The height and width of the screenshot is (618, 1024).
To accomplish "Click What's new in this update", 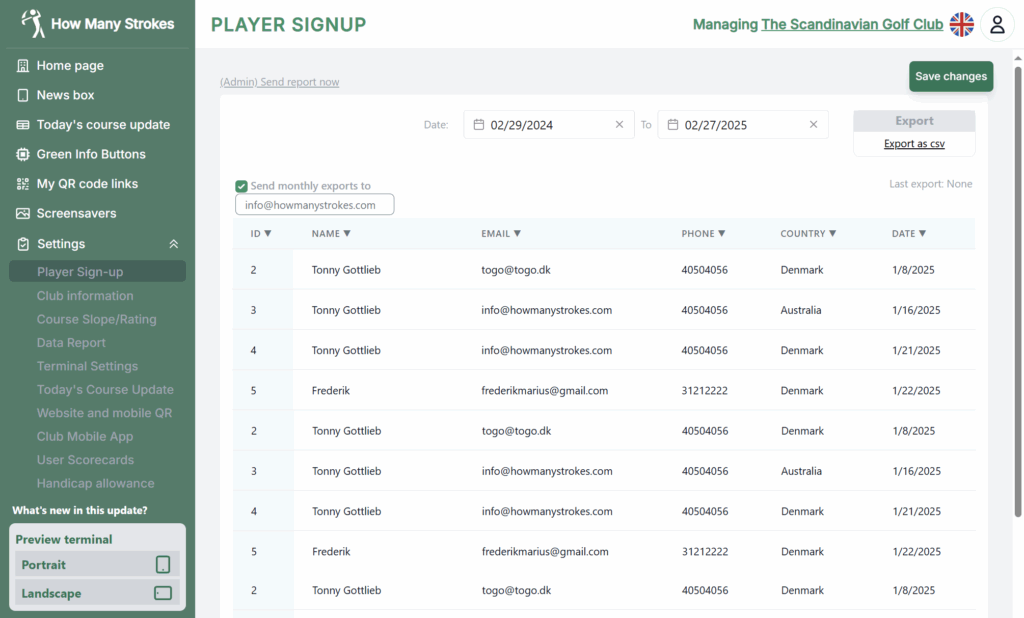I will click(x=80, y=510).
